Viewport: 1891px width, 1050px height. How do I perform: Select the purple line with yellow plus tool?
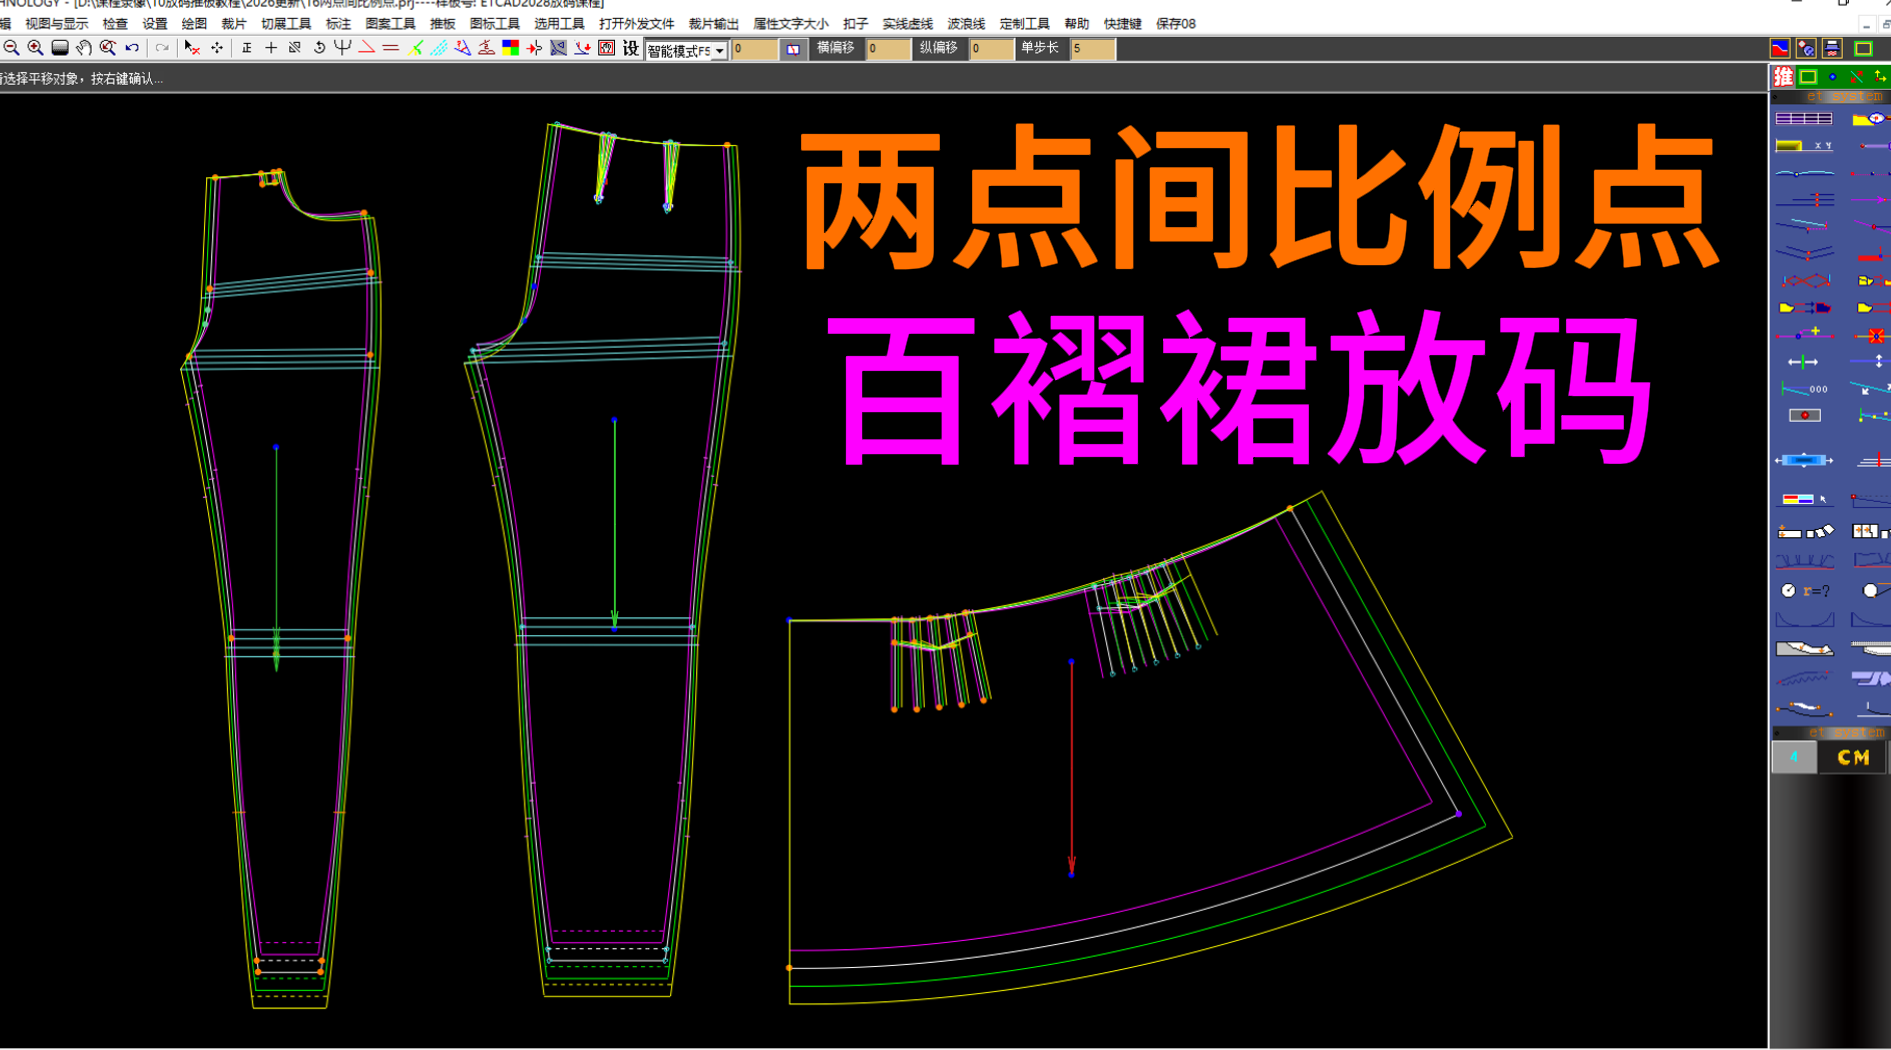click(1804, 334)
